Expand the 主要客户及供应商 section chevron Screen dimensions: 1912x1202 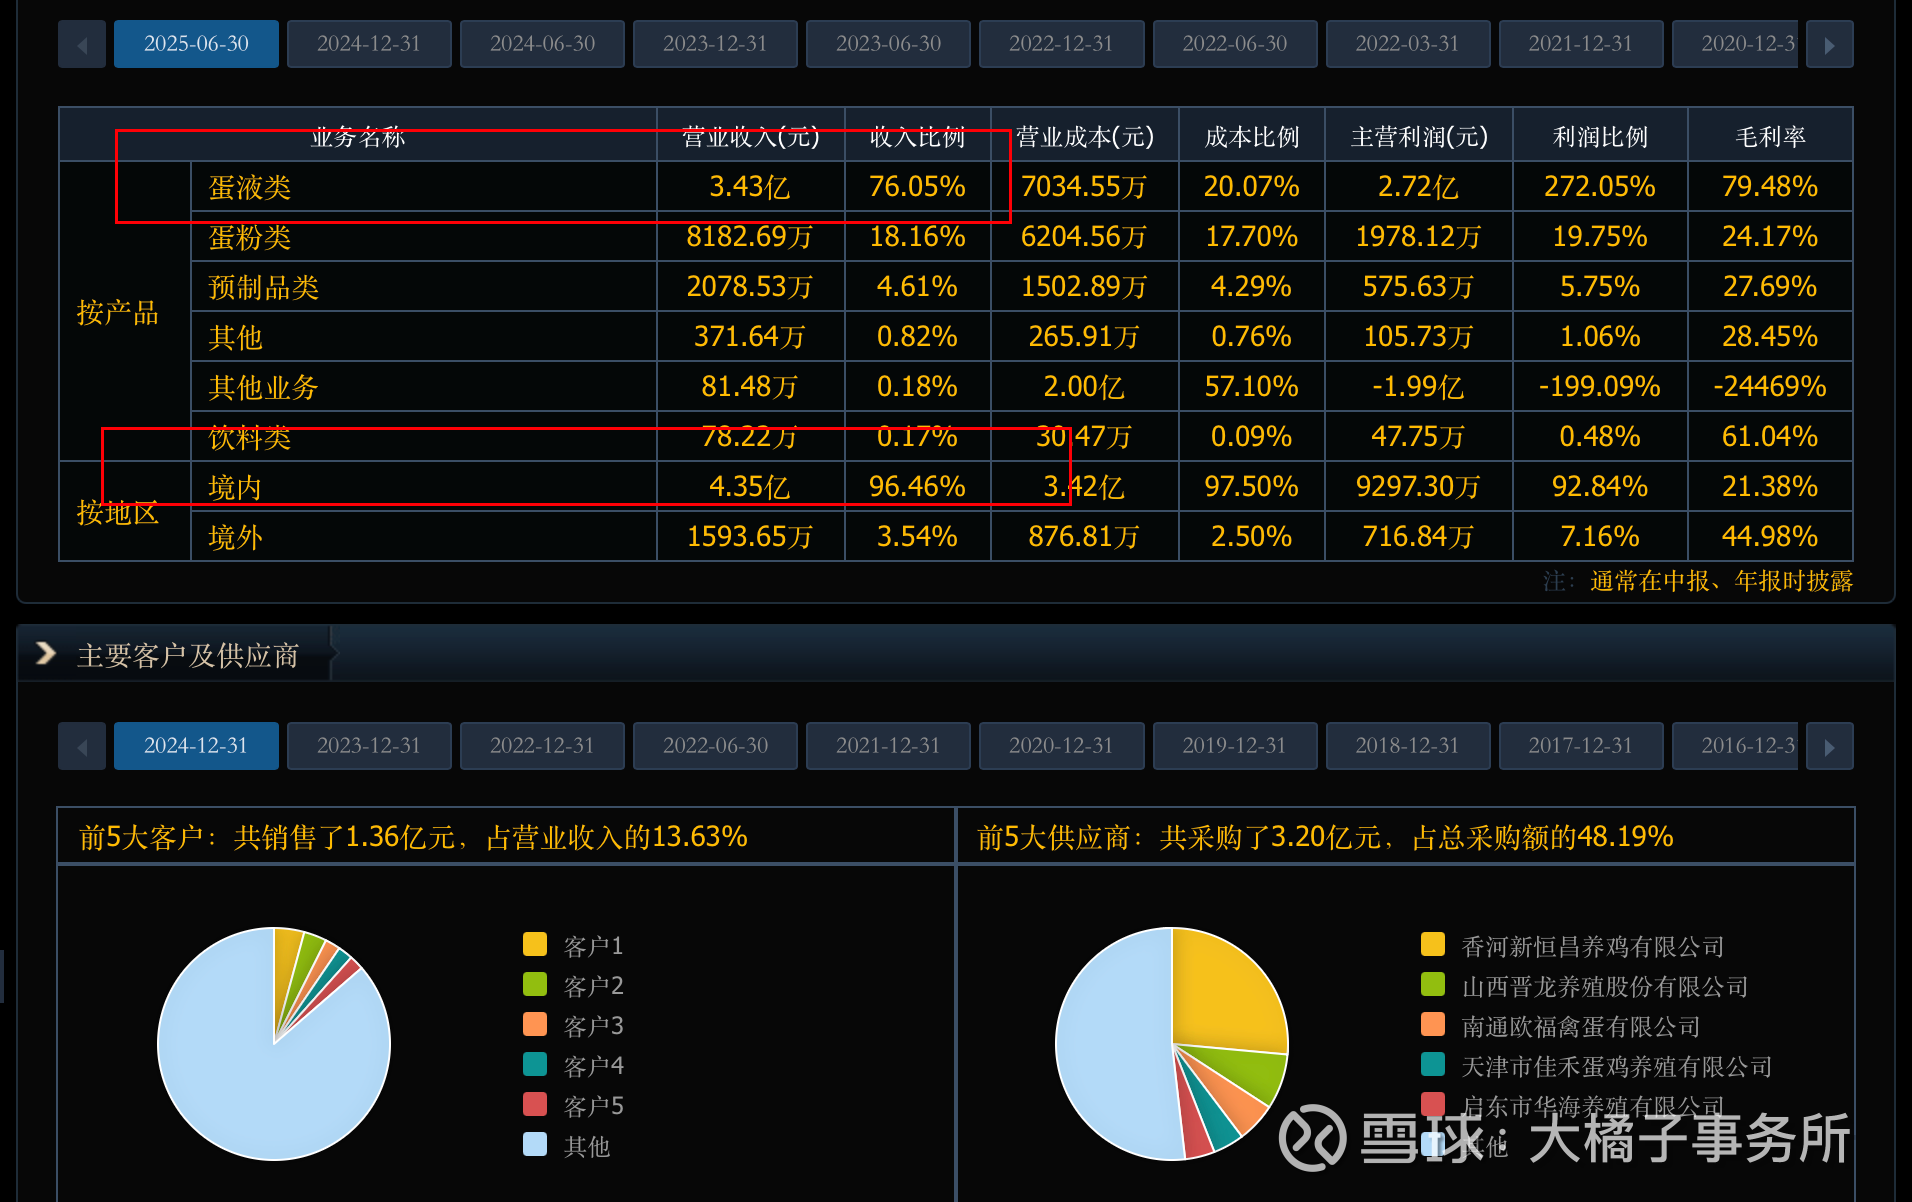(x=45, y=654)
